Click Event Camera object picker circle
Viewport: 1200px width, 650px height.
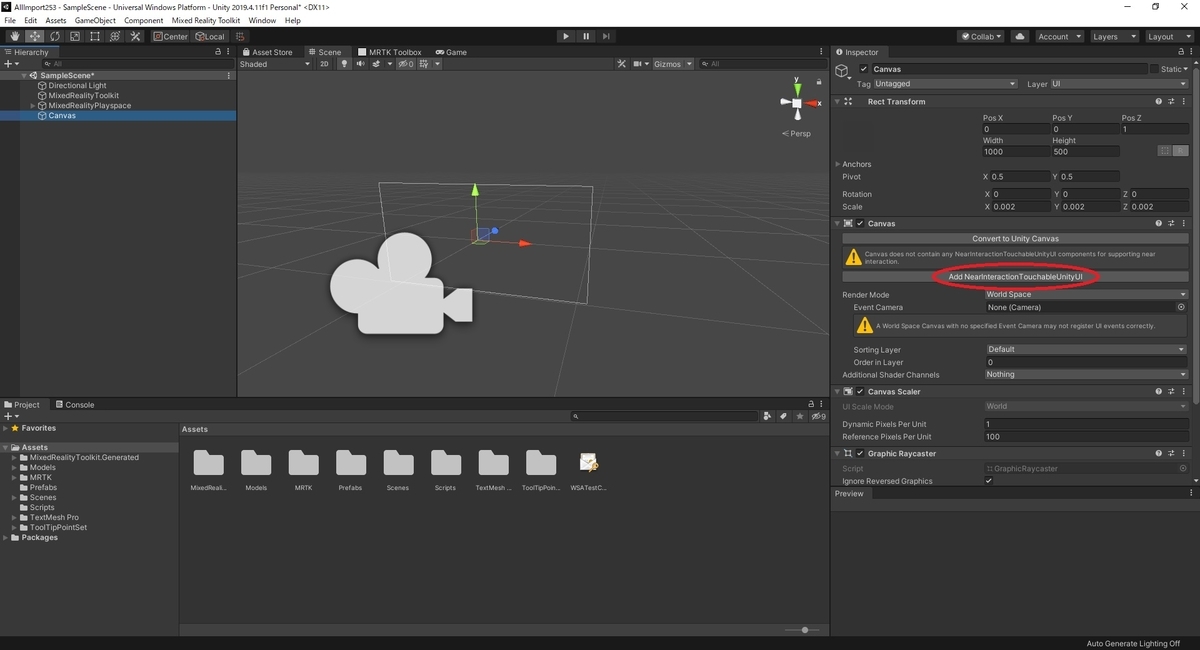click(1181, 307)
